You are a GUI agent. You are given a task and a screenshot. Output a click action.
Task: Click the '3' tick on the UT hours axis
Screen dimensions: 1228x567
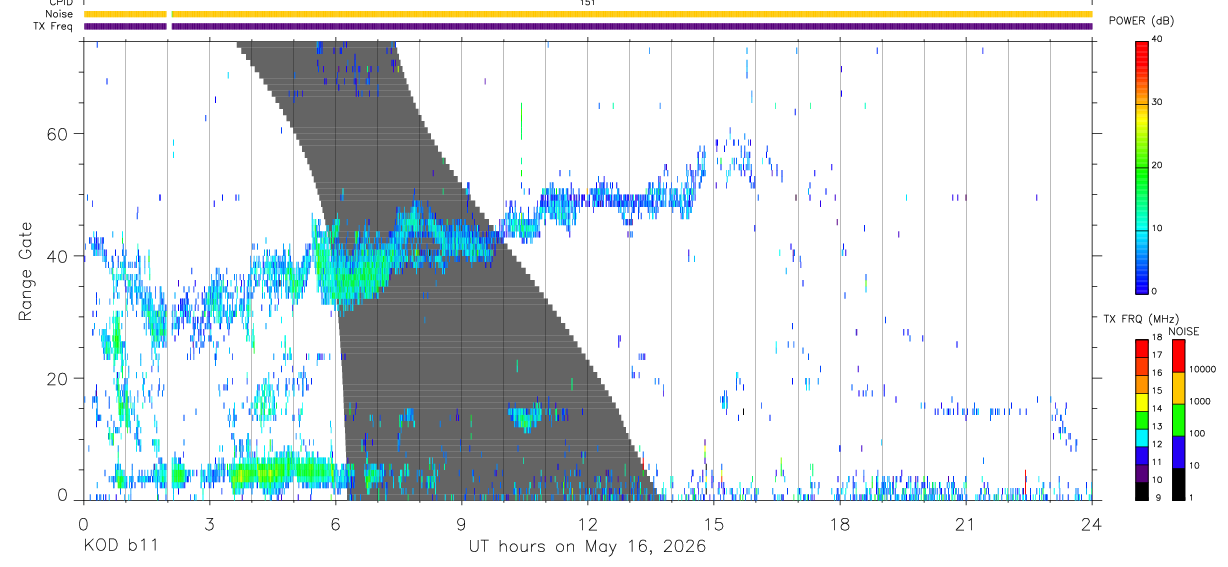[210, 524]
